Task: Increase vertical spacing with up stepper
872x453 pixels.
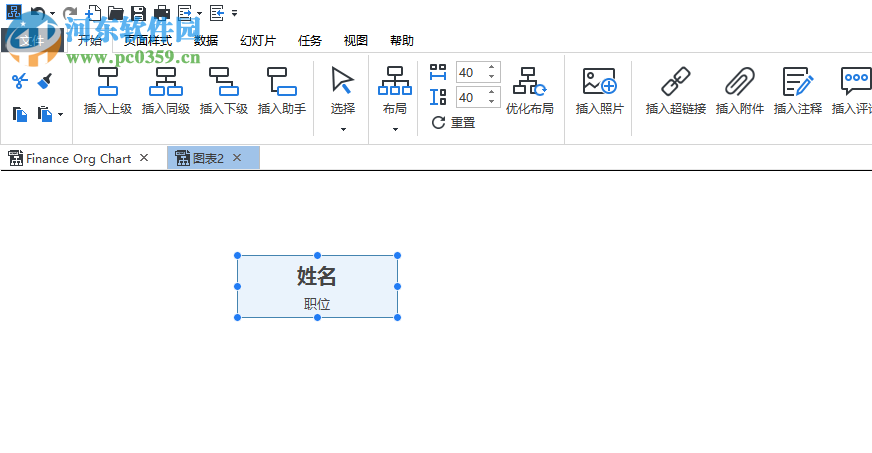Action: point(492,92)
